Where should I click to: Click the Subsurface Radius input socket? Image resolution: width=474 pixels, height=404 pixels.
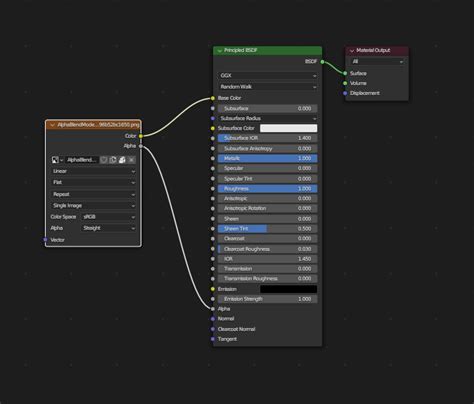pyautogui.click(x=213, y=118)
